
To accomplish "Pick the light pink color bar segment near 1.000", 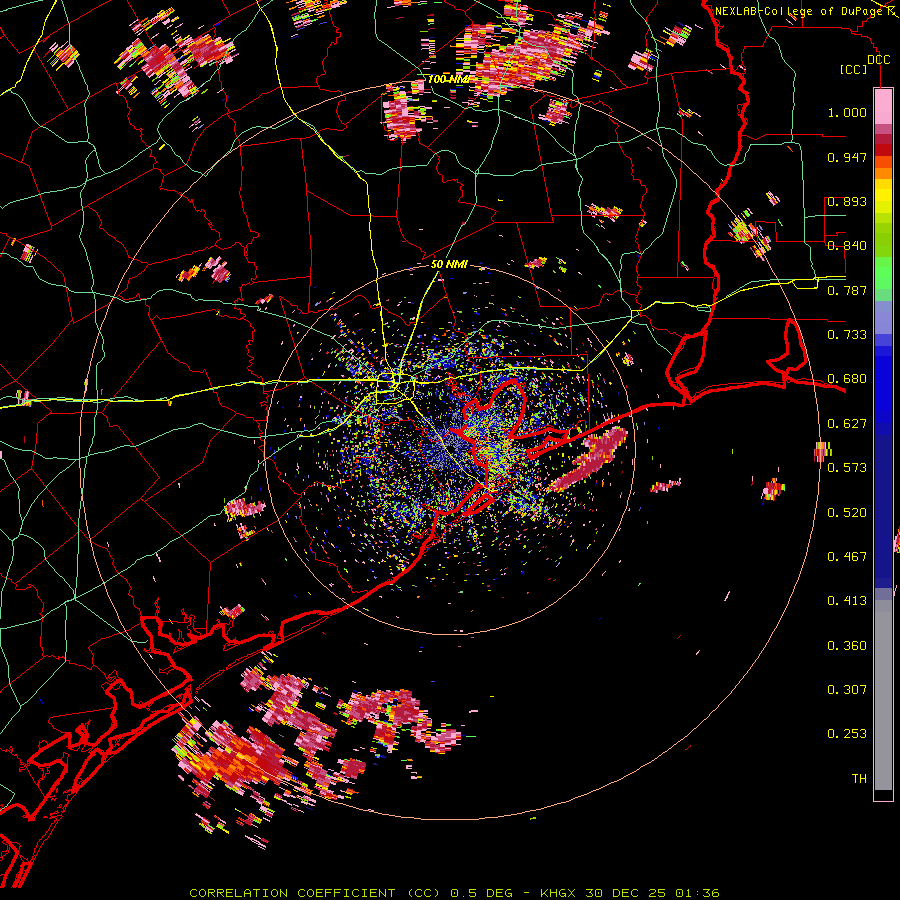I will pos(883,106).
